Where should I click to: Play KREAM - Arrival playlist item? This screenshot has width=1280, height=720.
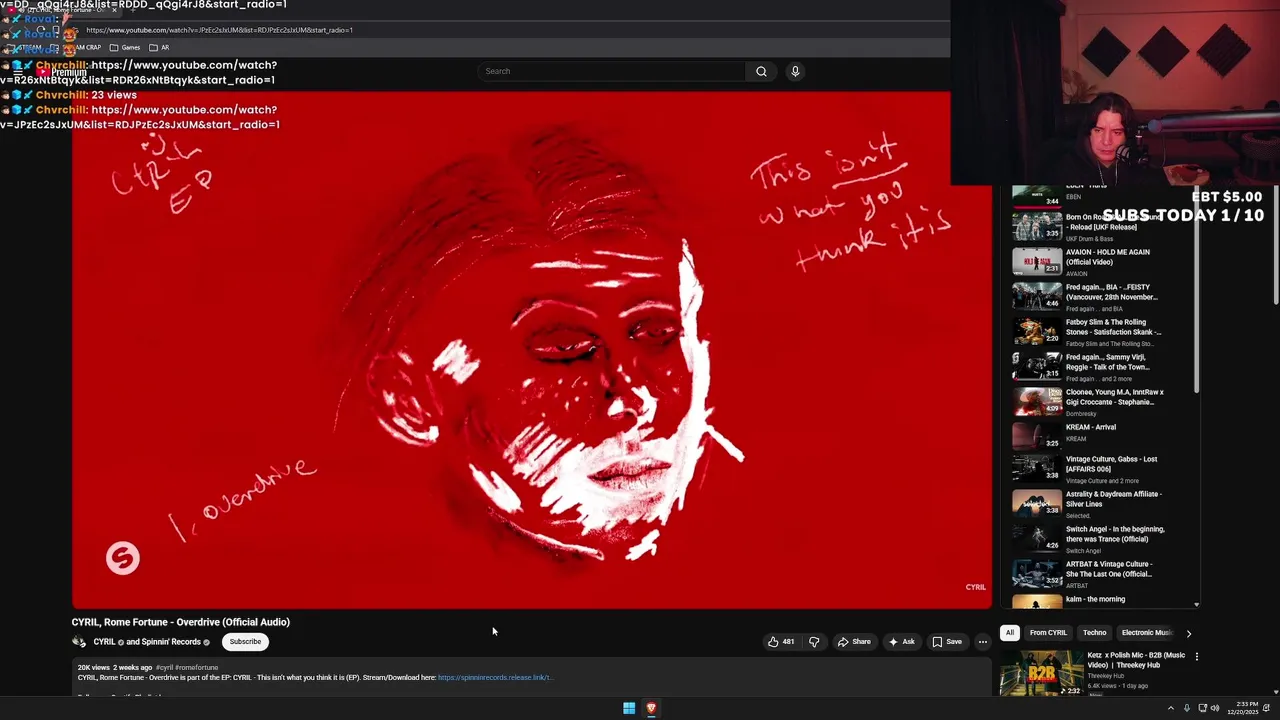point(1103,434)
